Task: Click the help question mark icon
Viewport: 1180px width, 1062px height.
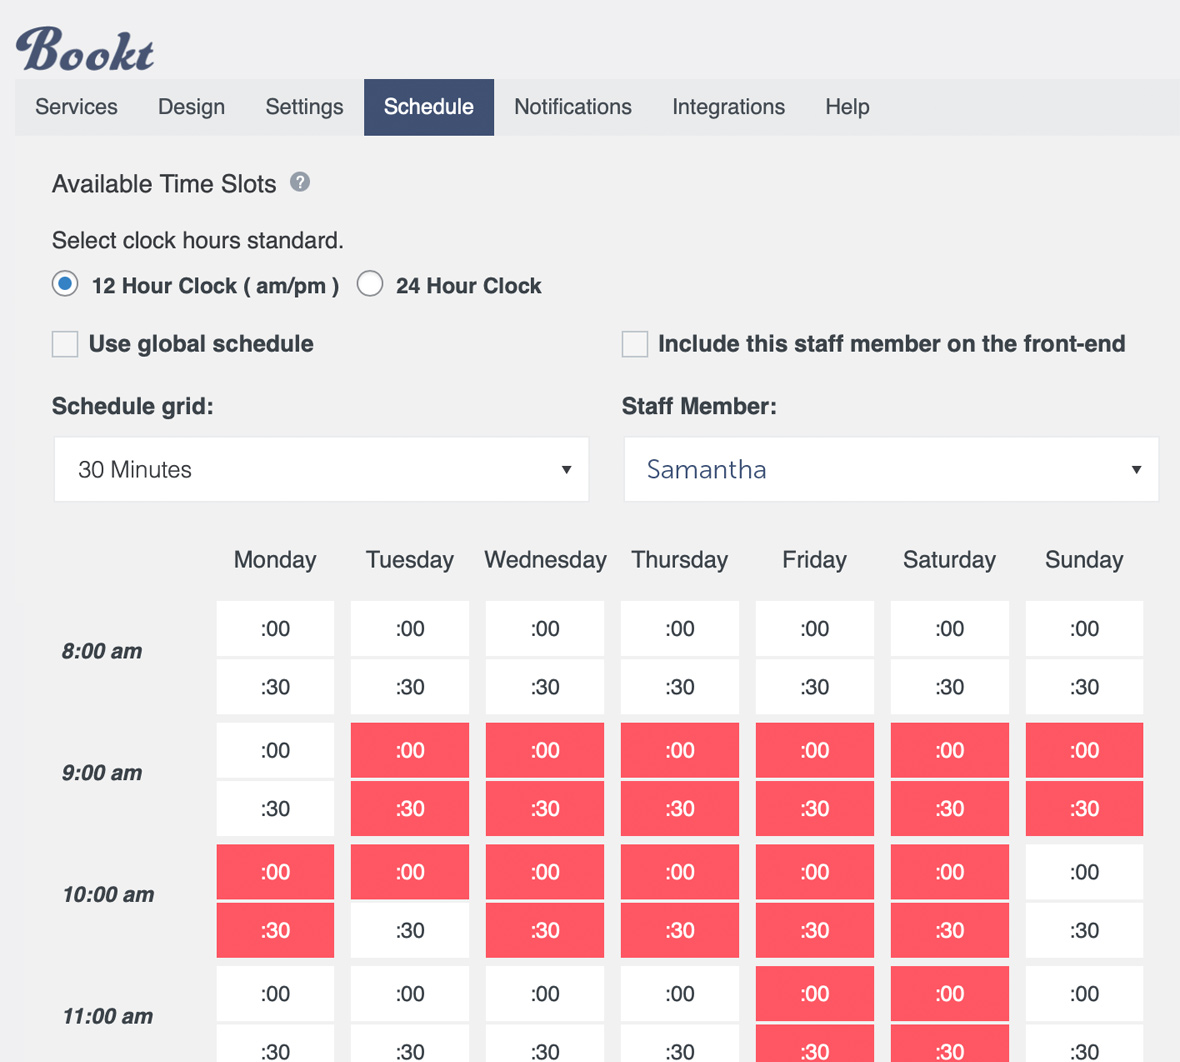Action: pos(300,182)
